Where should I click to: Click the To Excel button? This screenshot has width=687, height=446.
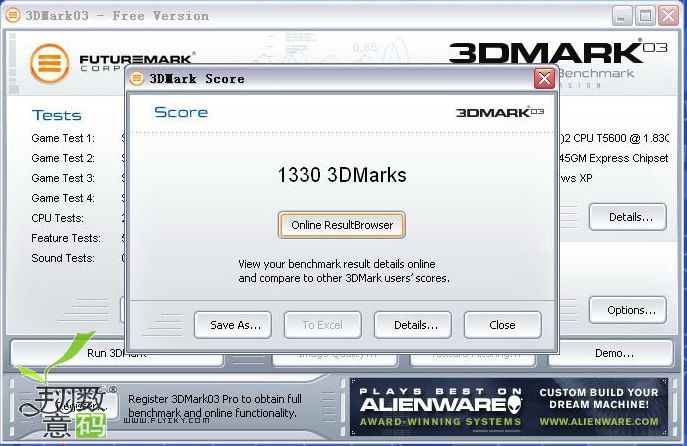click(x=322, y=325)
